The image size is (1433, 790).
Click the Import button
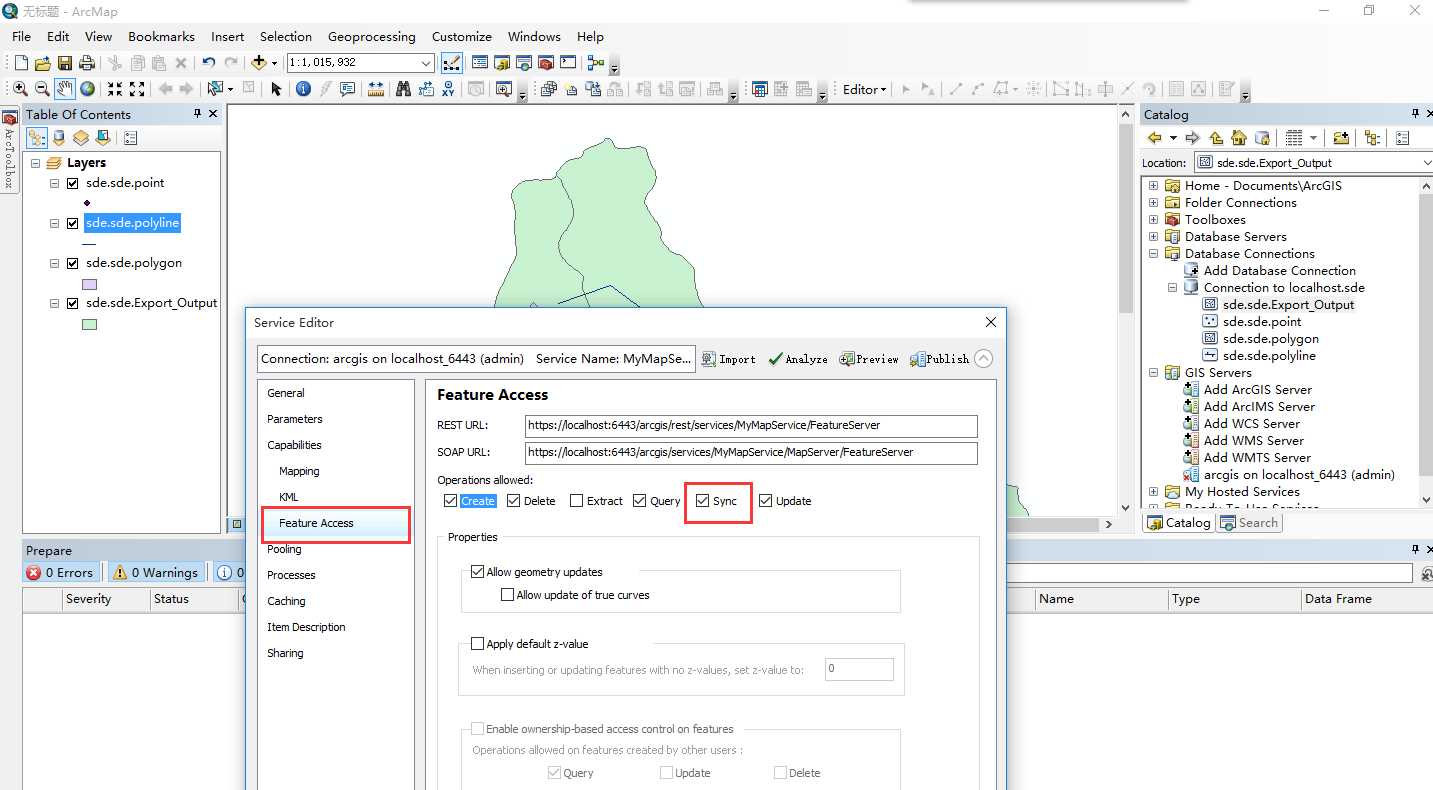coord(728,359)
